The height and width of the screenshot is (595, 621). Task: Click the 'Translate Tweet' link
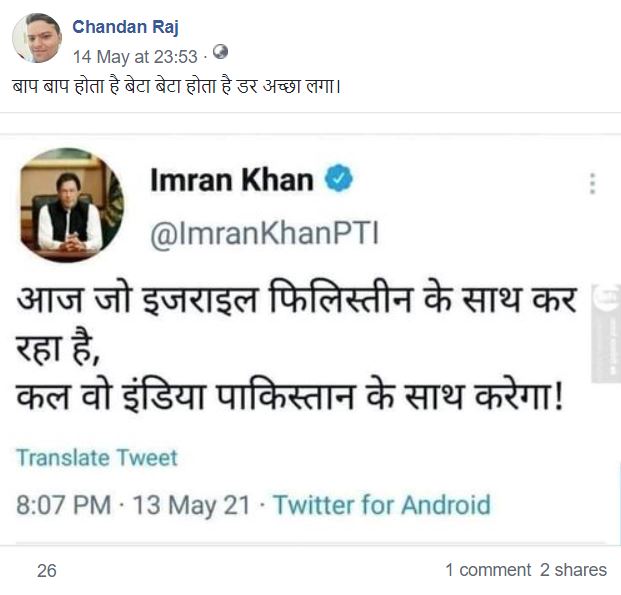click(x=96, y=458)
